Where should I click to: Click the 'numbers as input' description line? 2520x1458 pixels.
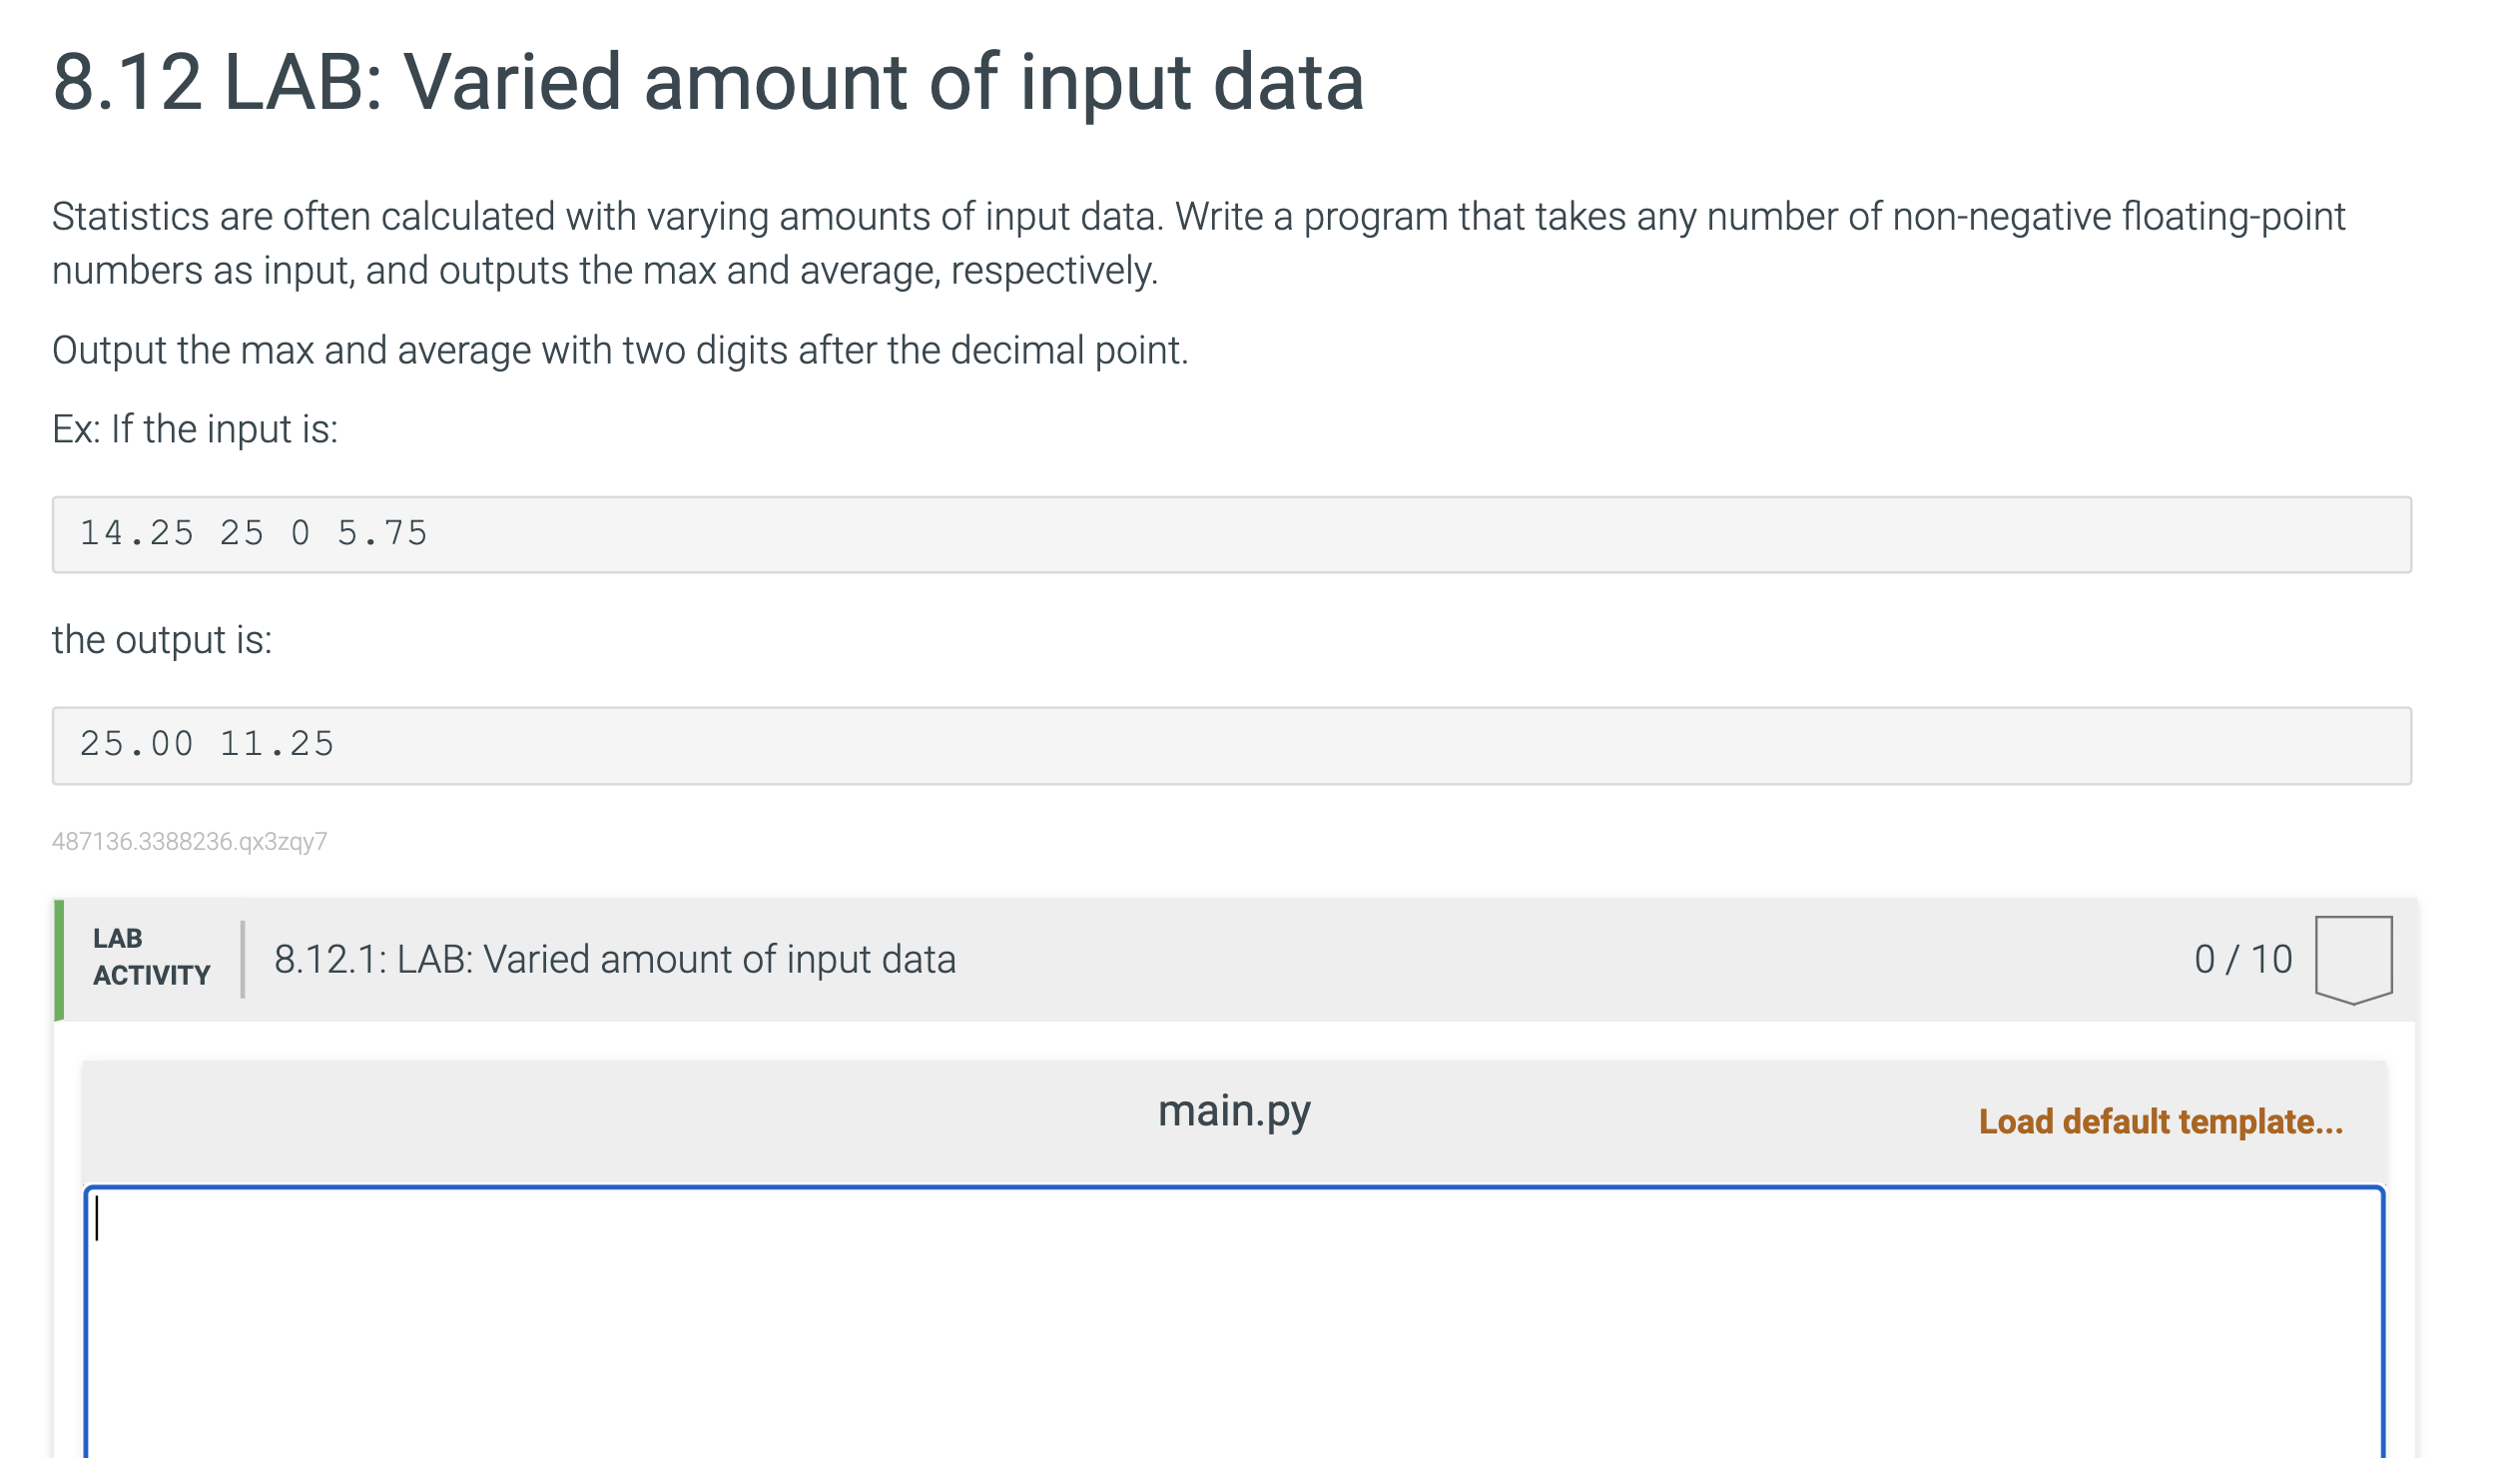[604, 271]
